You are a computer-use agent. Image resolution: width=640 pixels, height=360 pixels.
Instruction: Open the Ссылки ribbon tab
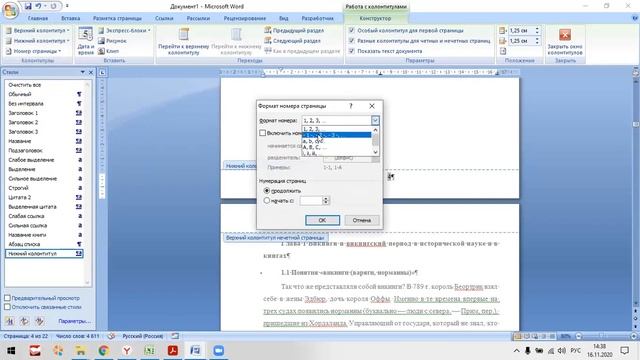[x=164, y=18]
